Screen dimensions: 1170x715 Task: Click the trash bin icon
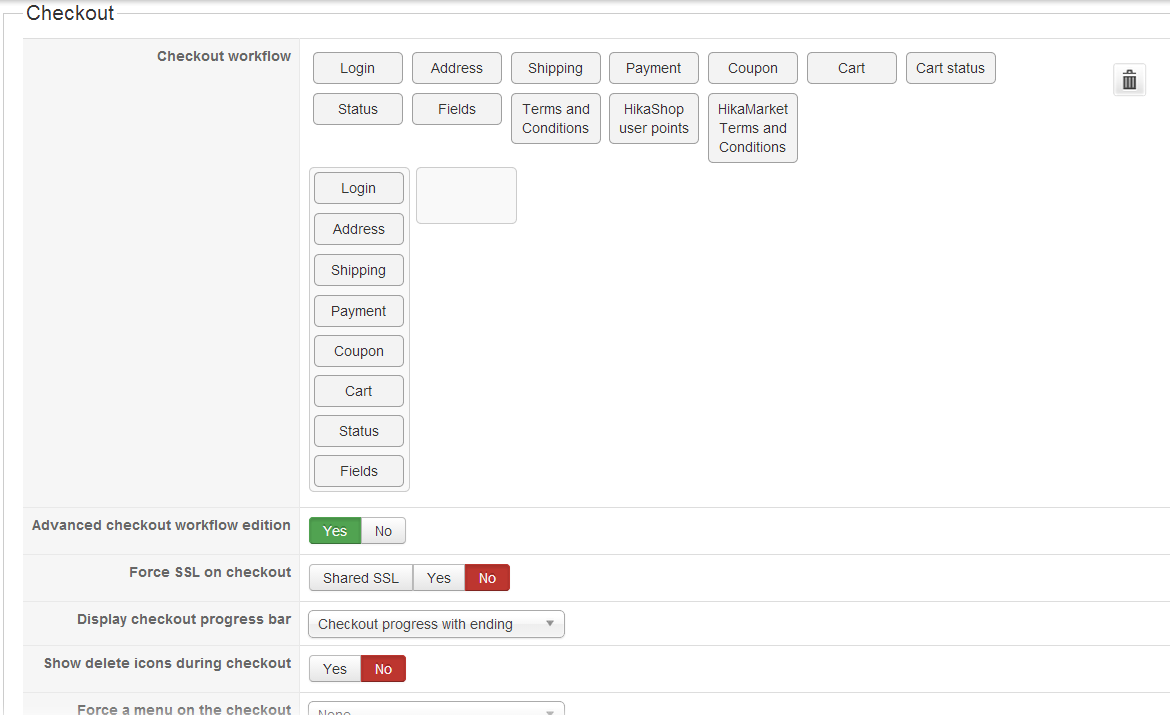1129,80
